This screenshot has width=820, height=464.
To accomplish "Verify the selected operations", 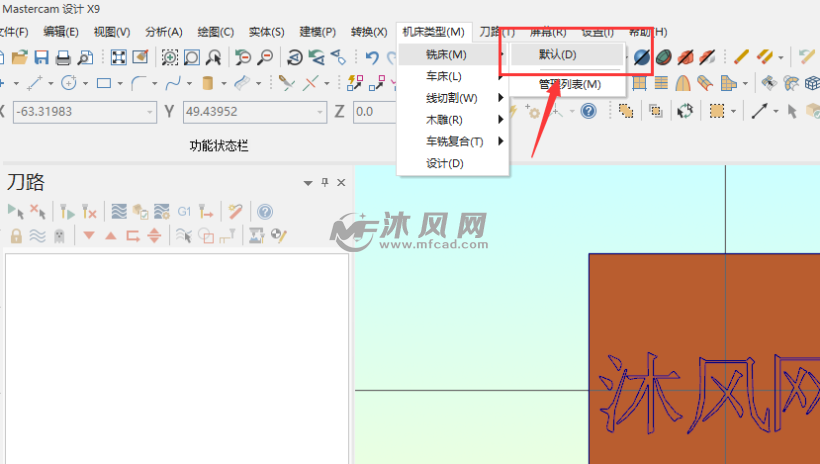I will (140, 212).
